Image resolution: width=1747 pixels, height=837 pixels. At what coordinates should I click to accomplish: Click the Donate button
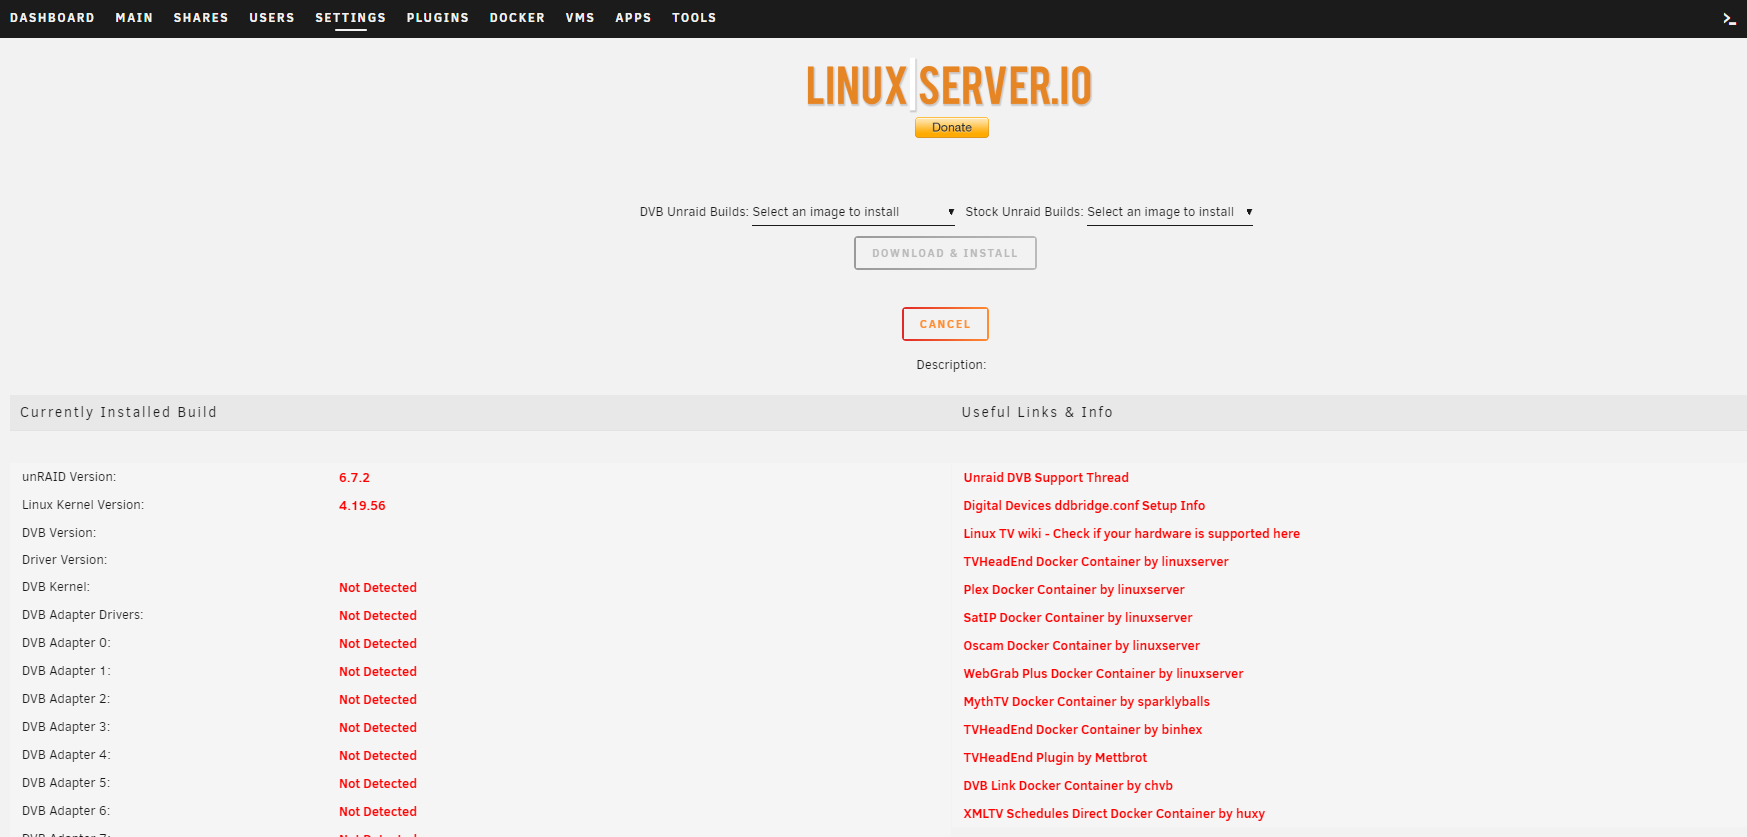[x=952, y=127]
